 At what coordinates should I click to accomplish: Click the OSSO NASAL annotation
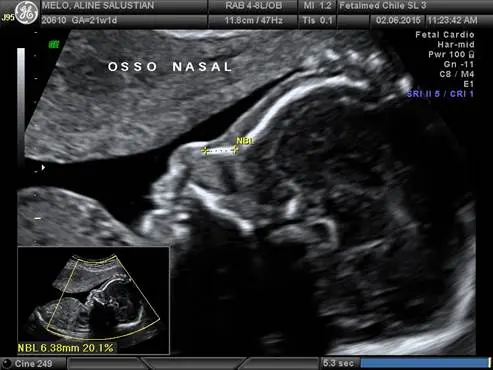170,67
